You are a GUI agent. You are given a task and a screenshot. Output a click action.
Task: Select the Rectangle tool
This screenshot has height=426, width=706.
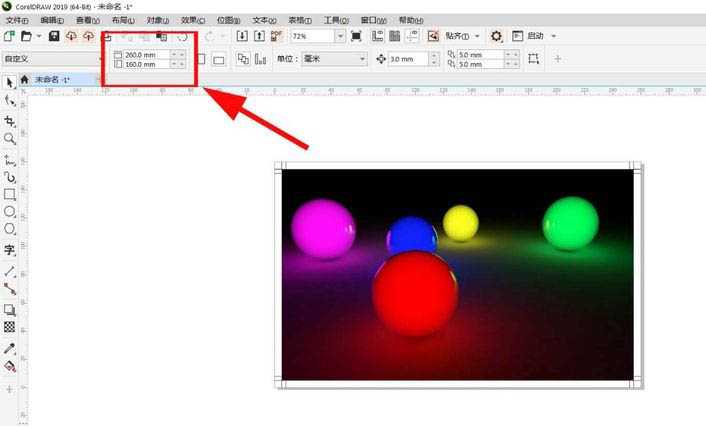coord(9,195)
